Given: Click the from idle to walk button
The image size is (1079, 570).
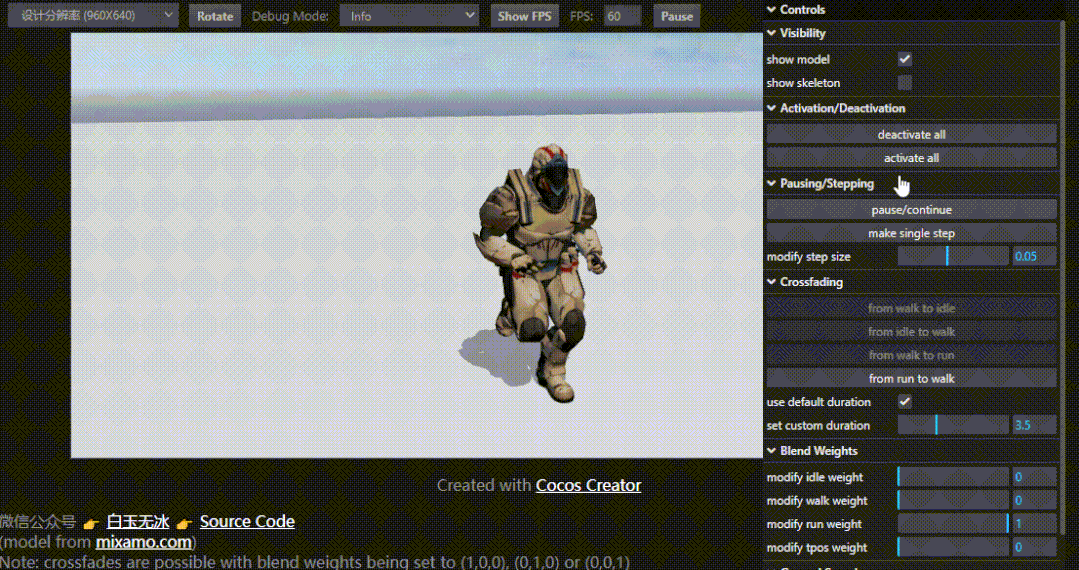Looking at the screenshot, I should pyautogui.click(x=911, y=331).
